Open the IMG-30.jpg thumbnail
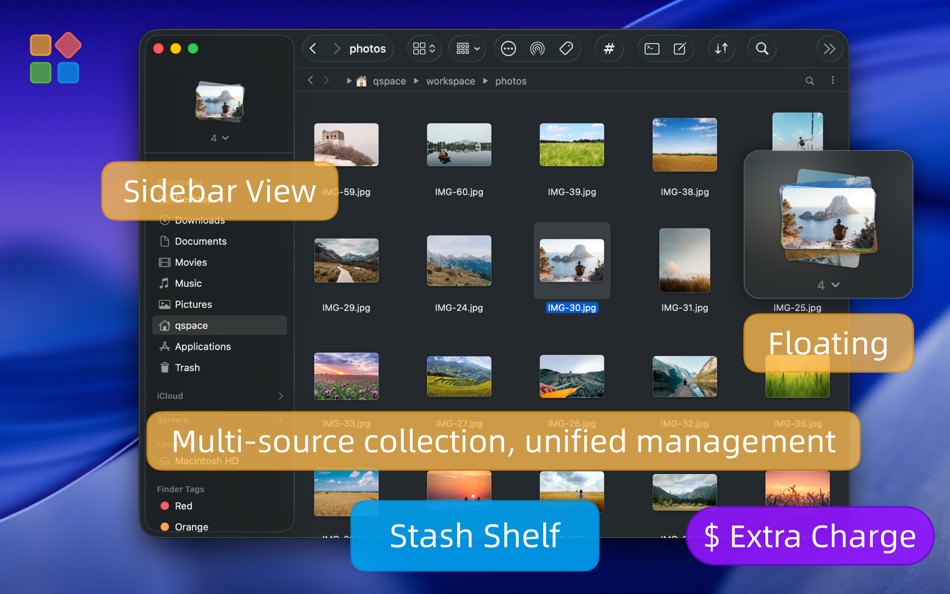This screenshot has height=594, width=950. point(571,260)
